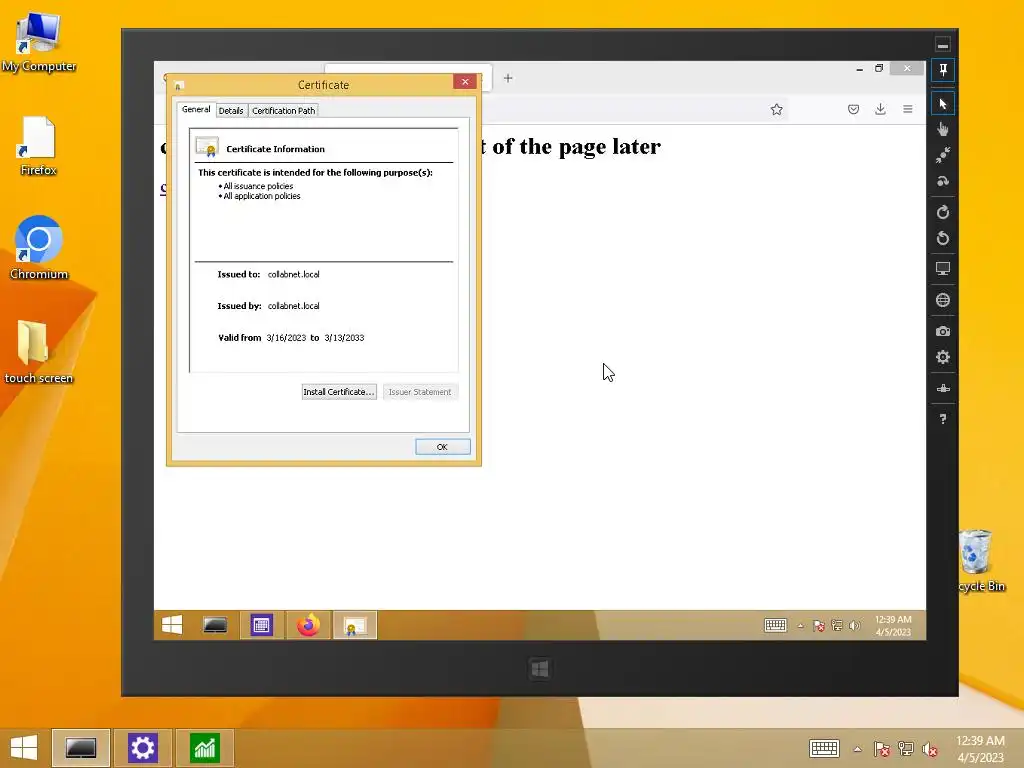The width and height of the screenshot is (1024, 768).
Task: Select certificate window on inner taskbar
Action: pos(355,625)
